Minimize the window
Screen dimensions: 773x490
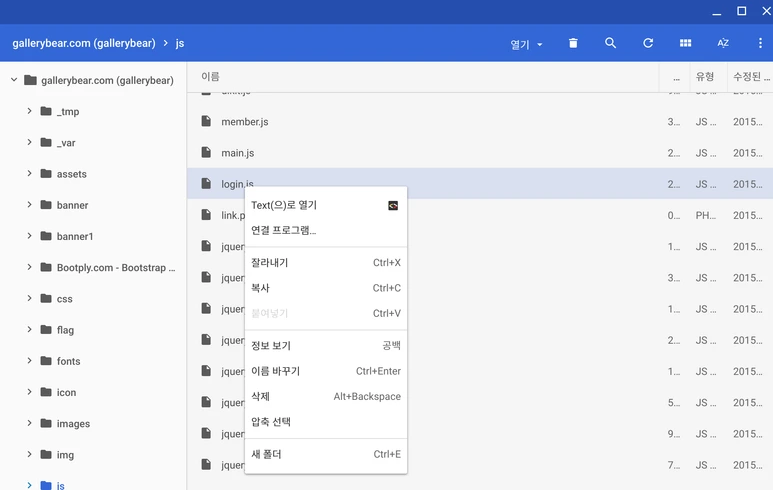(717, 13)
